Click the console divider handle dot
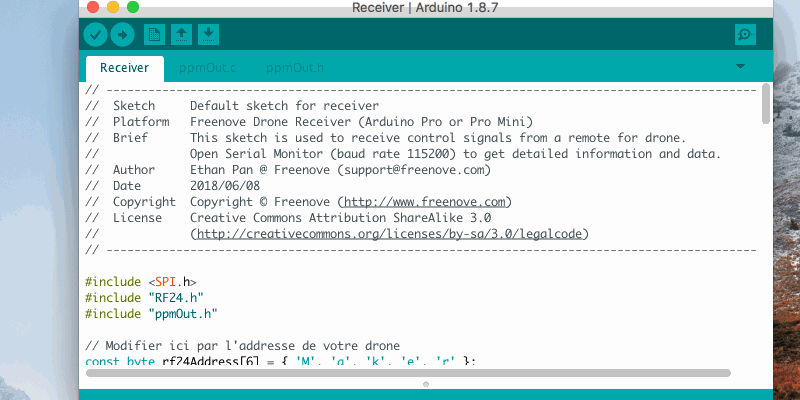The width and height of the screenshot is (800, 400). (x=426, y=384)
